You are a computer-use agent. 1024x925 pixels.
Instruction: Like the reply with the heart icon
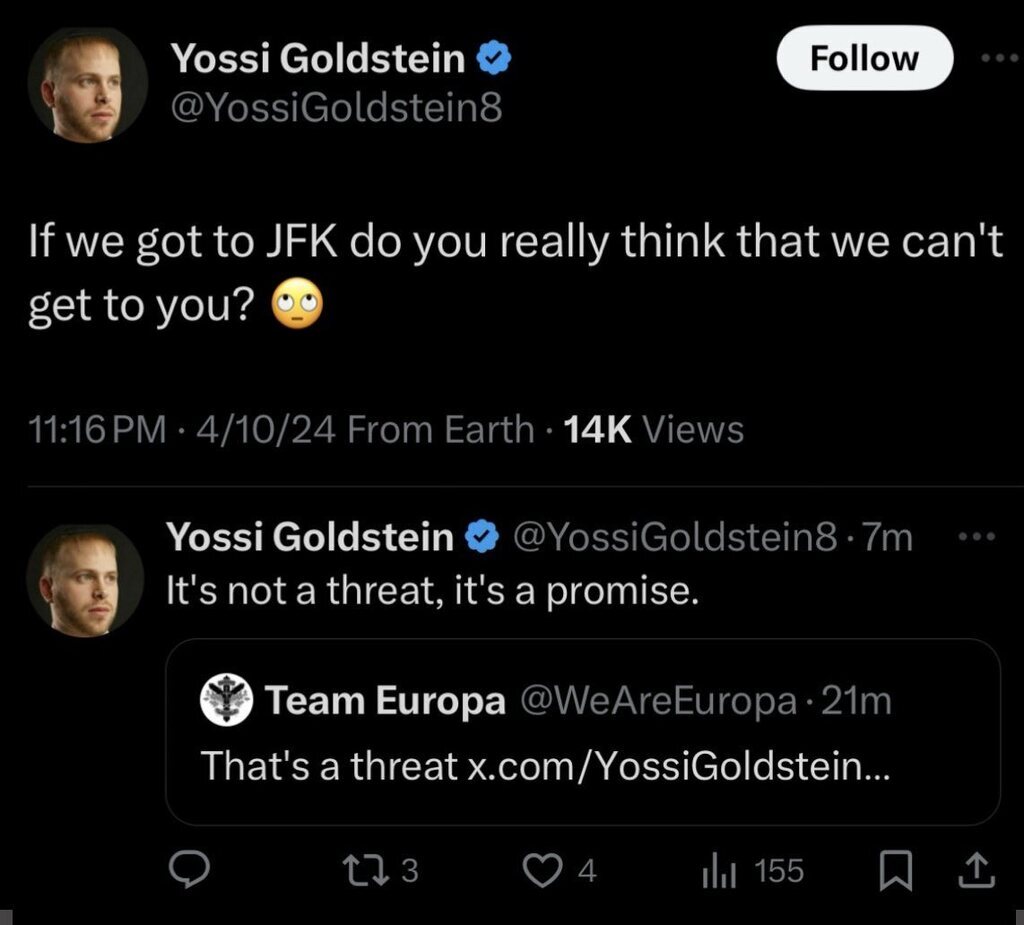point(545,871)
